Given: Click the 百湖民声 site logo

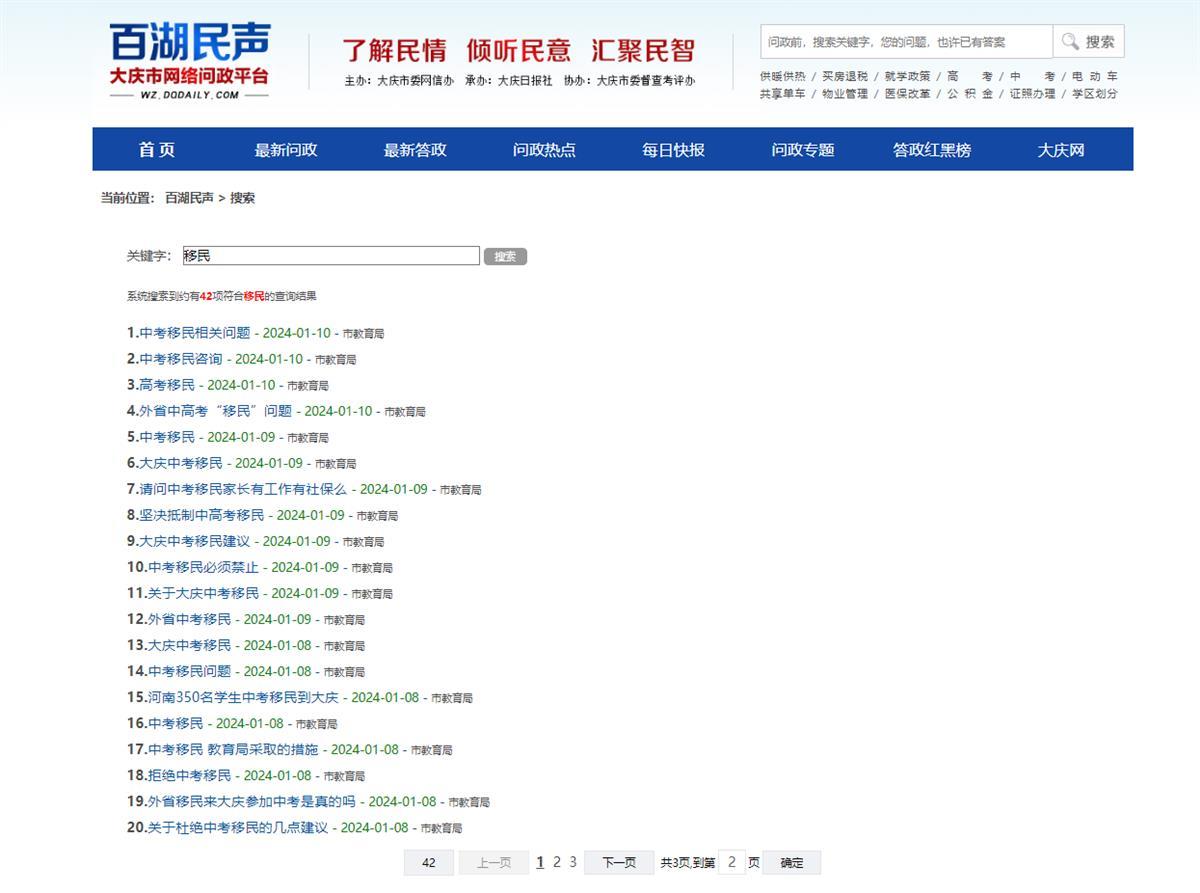Looking at the screenshot, I should (189, 60).
